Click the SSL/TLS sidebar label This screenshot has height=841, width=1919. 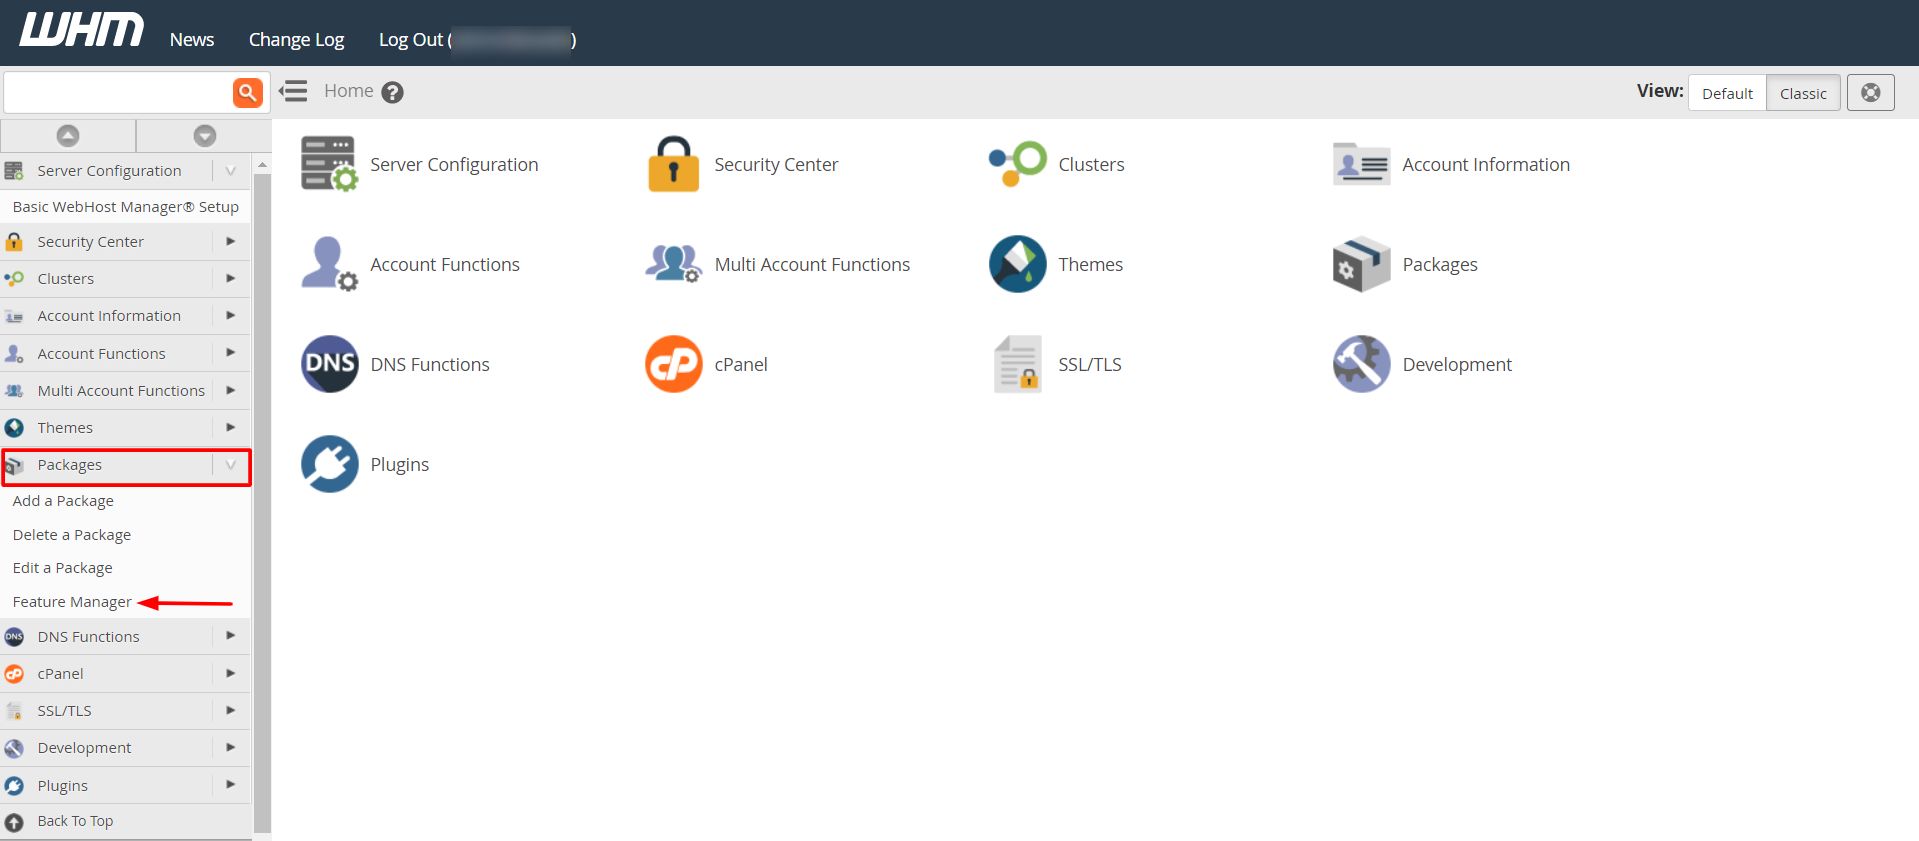click(x=64, y=711)
